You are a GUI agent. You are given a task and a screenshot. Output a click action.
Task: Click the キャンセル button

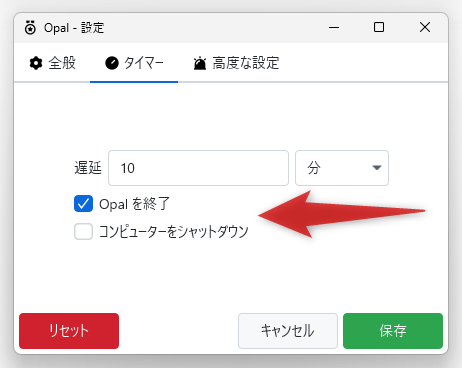point(288,331)
